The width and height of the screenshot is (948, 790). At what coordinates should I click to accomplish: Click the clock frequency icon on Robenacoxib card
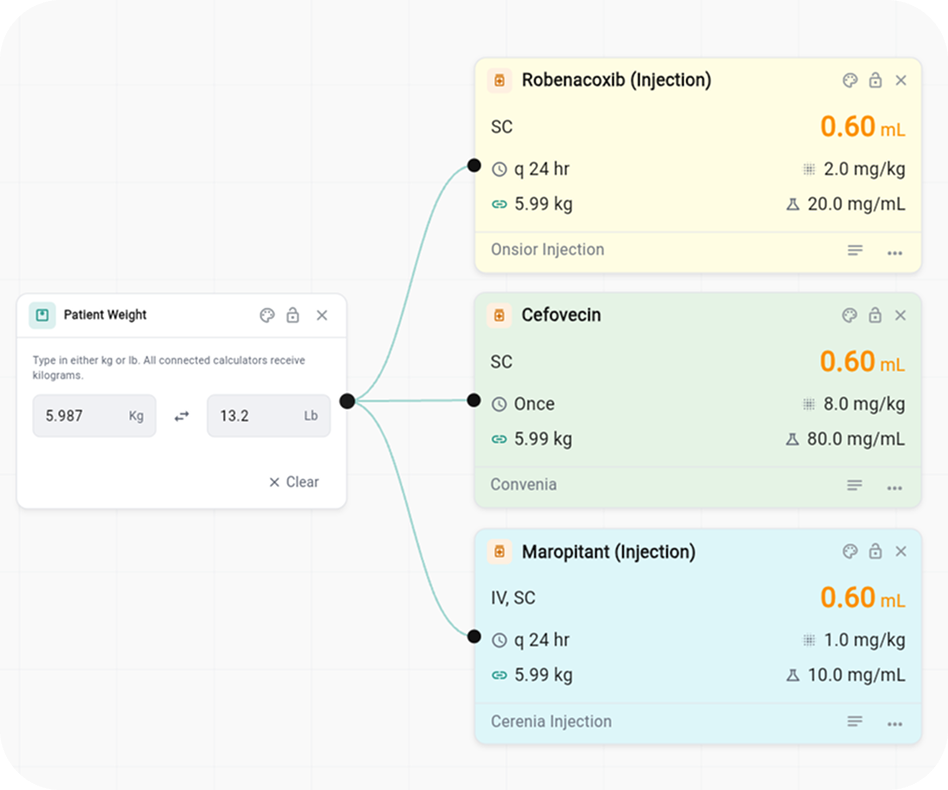point(499,169)
